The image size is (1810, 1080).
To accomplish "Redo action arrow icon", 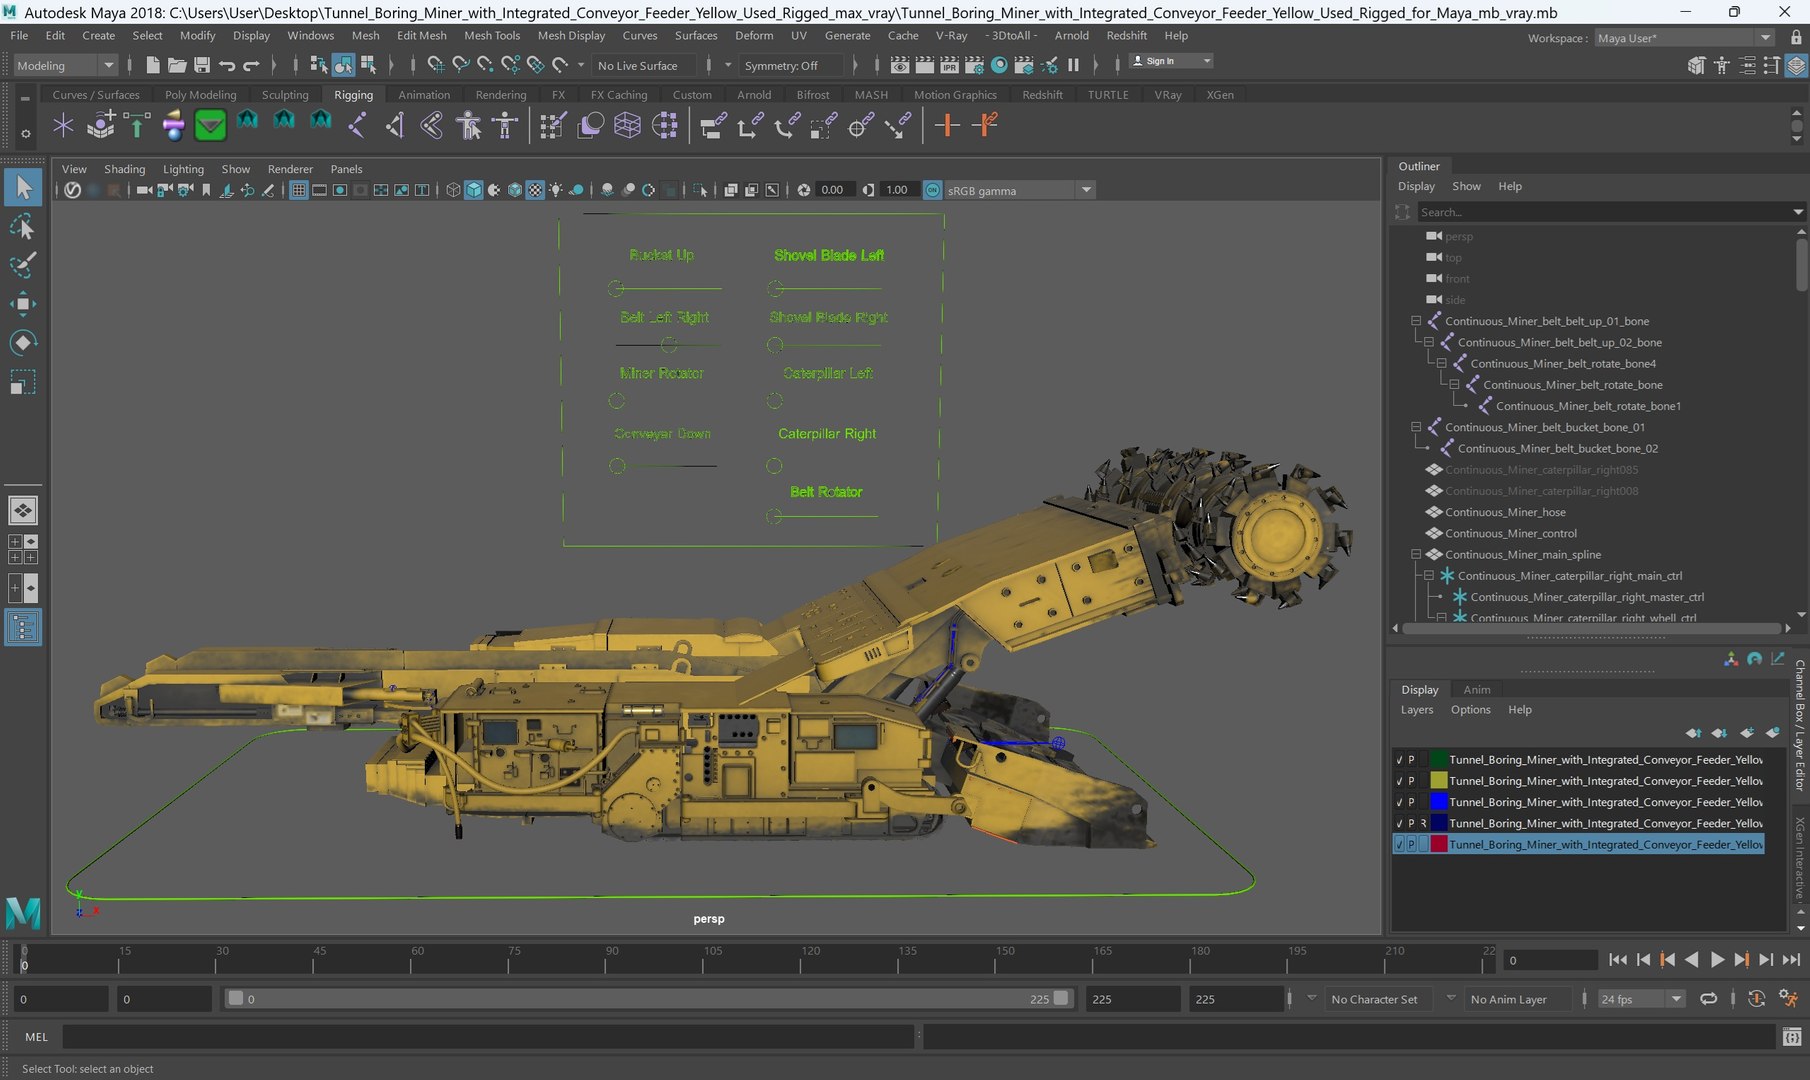I will 251,65.
